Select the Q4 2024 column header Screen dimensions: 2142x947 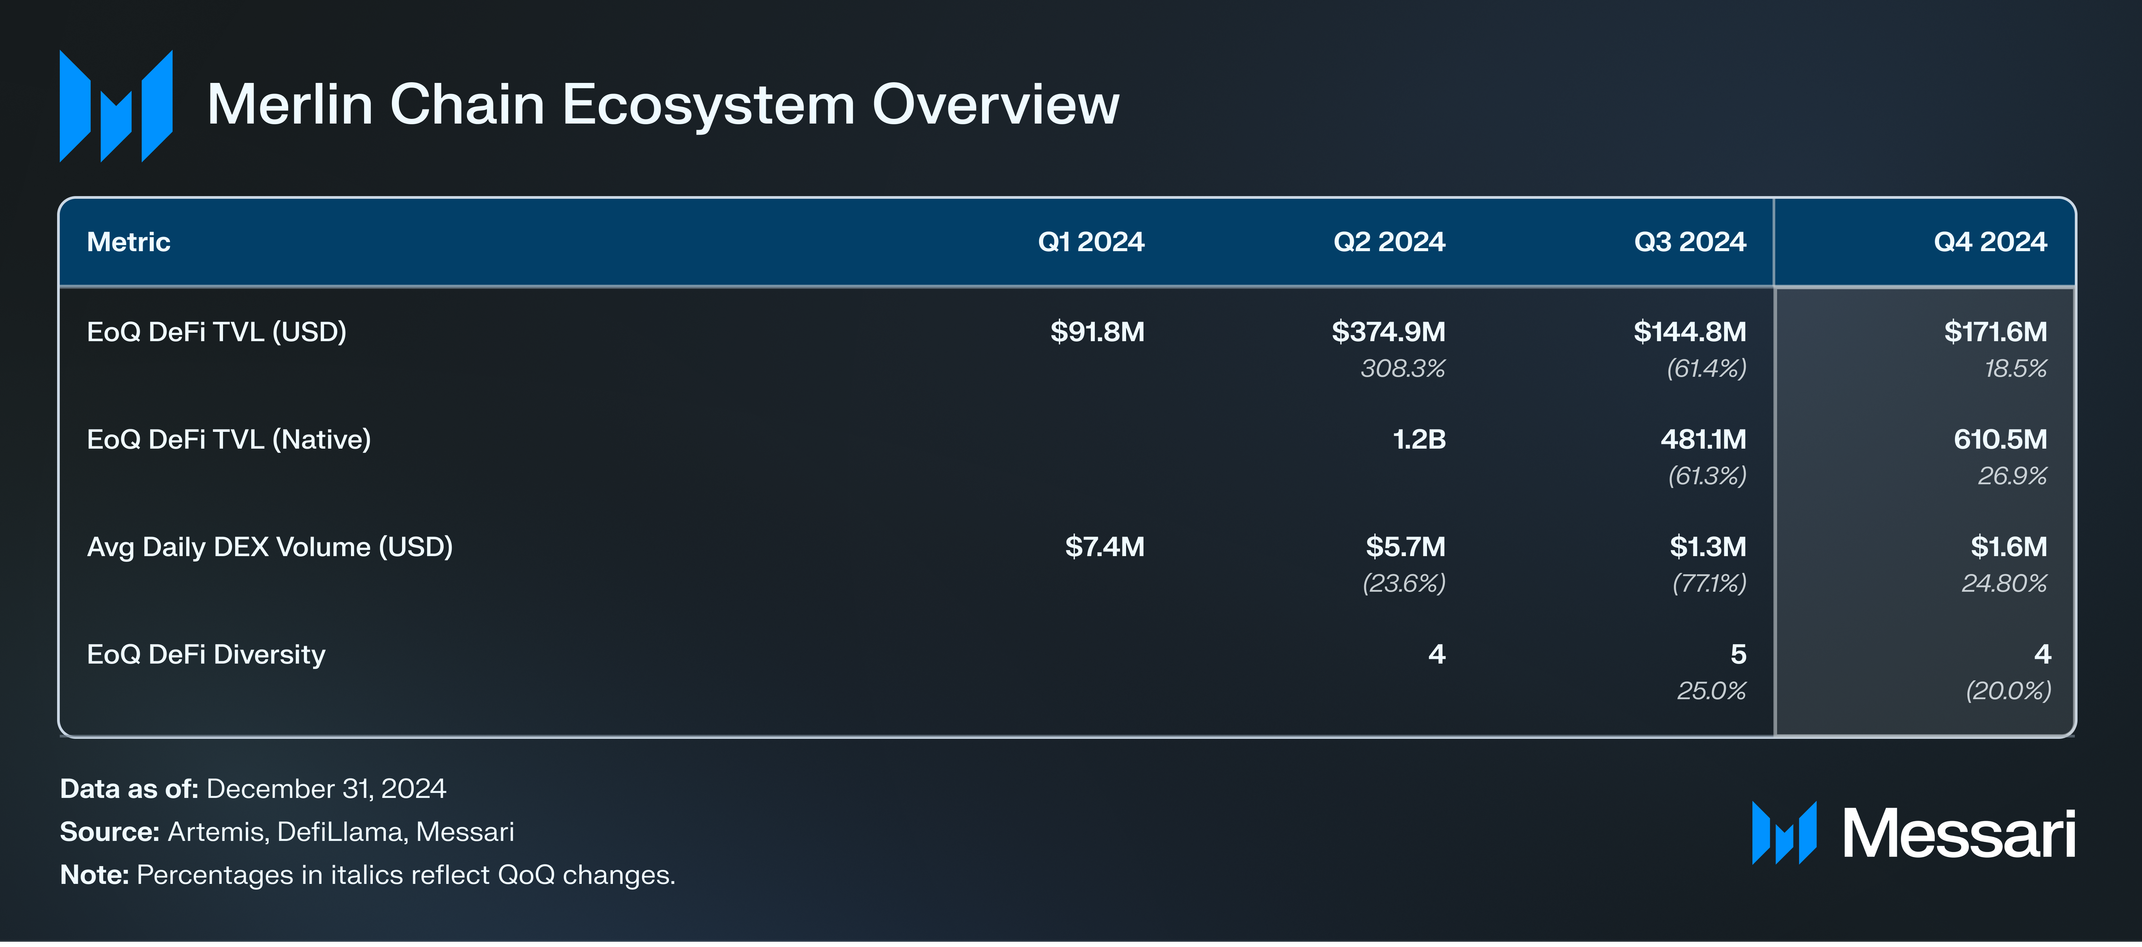coord(1990,242)
